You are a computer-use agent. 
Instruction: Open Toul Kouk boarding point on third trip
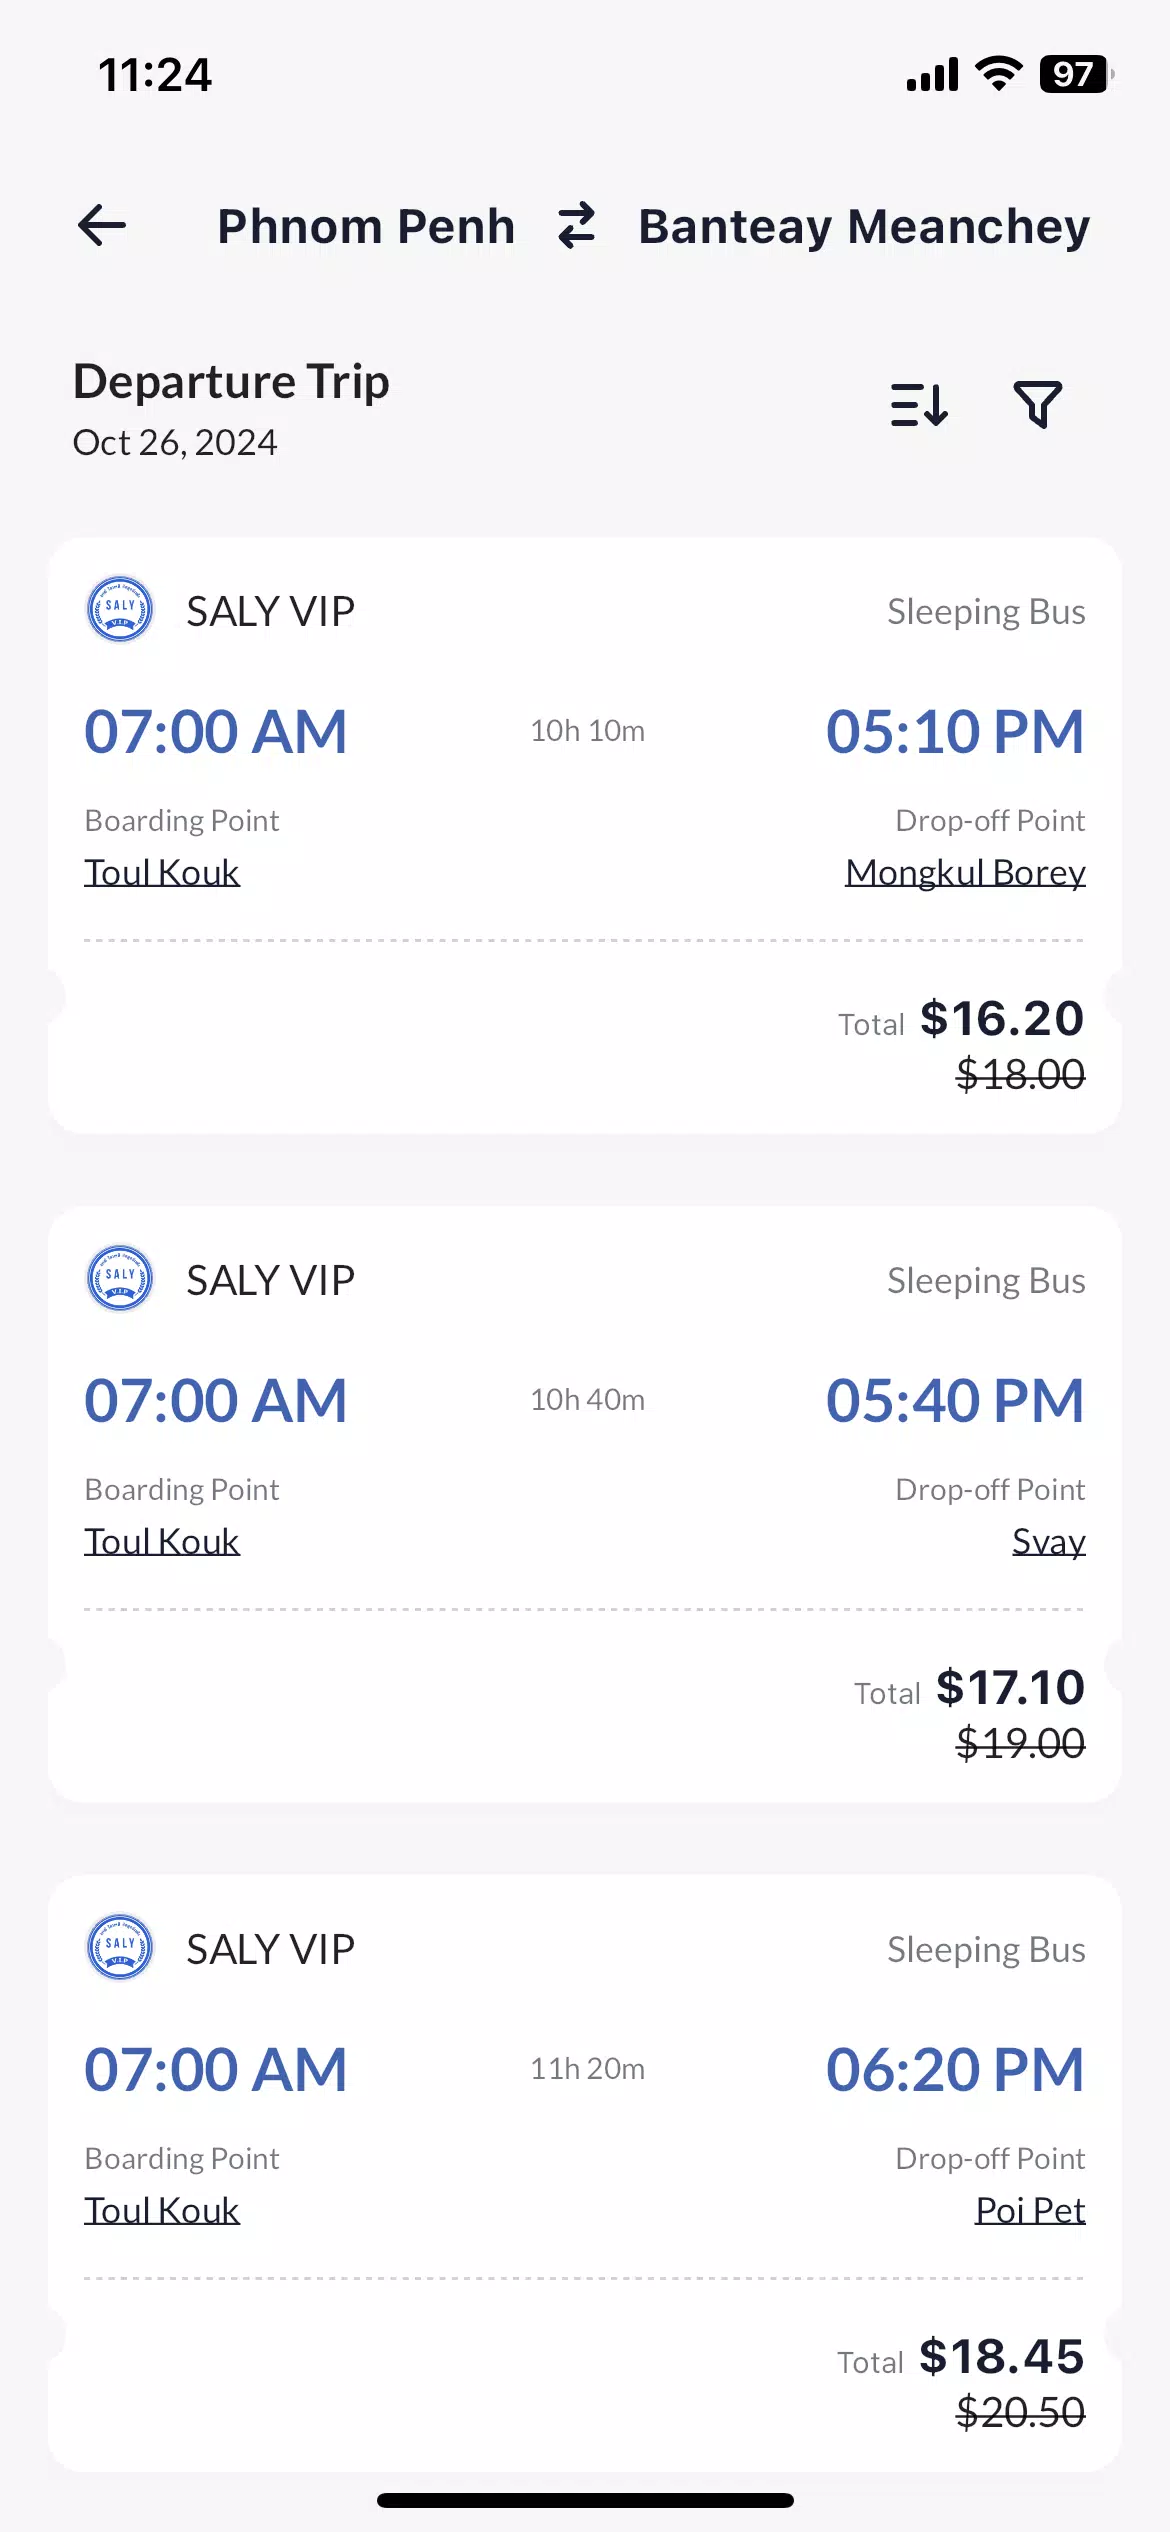pos(162,2211)
